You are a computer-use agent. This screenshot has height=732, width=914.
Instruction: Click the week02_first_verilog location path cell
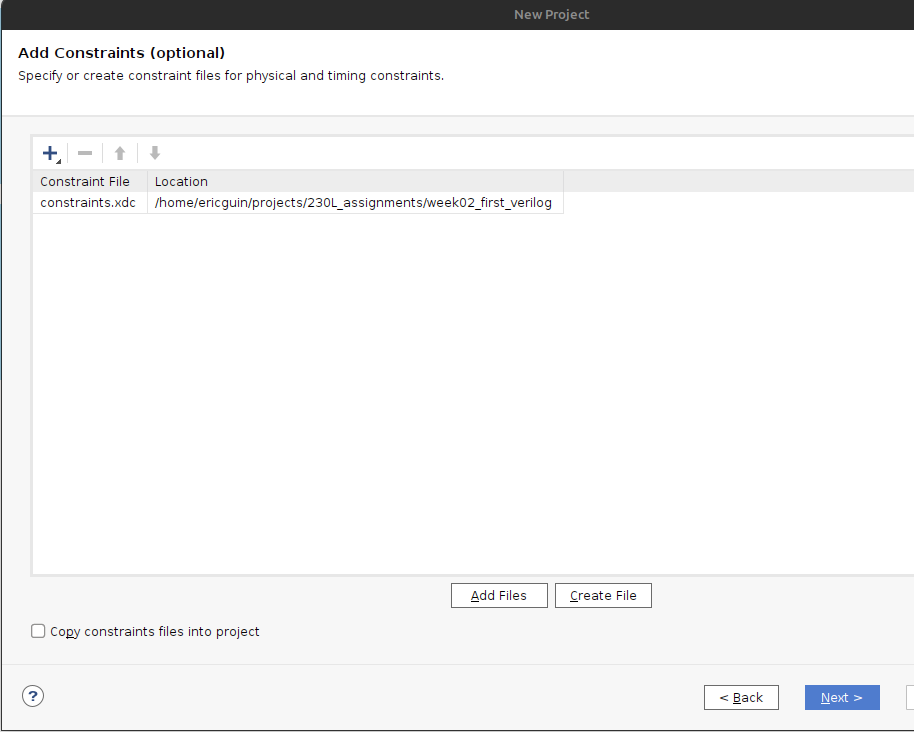353,203
